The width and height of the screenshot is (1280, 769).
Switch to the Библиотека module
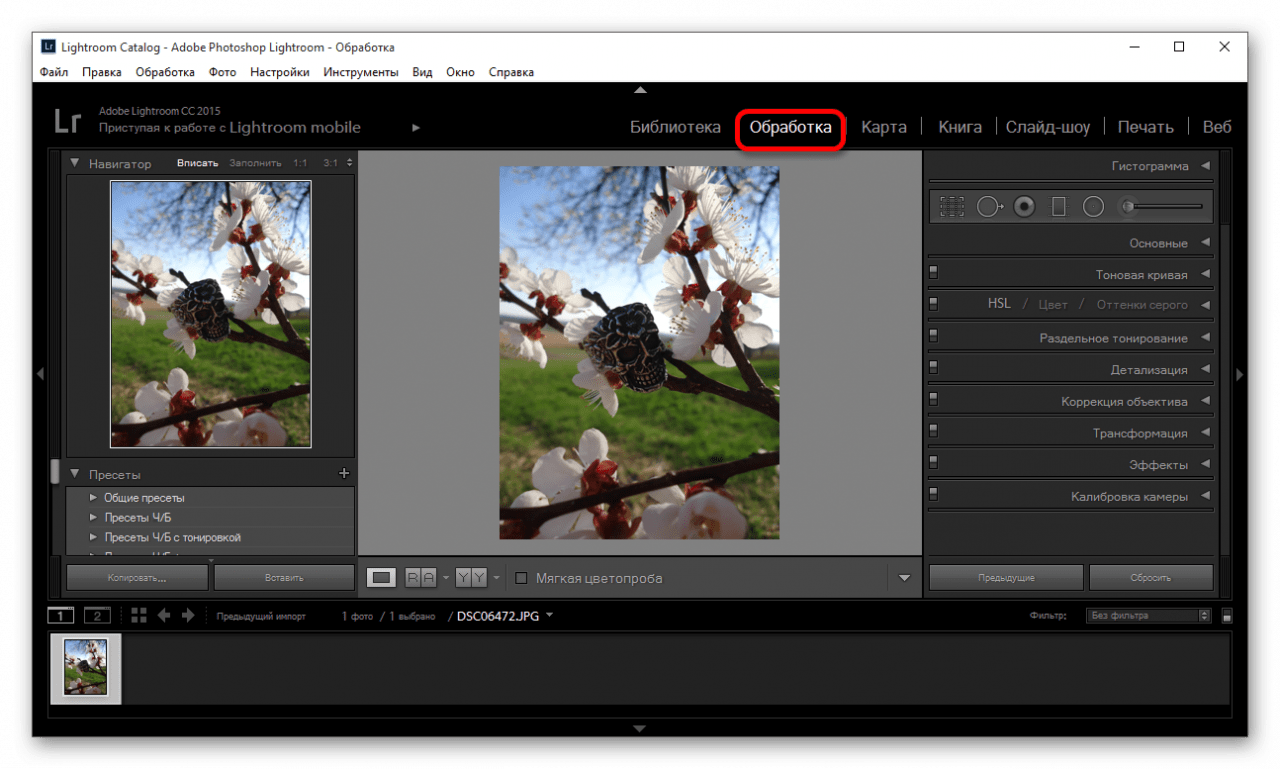click(675, 127)
